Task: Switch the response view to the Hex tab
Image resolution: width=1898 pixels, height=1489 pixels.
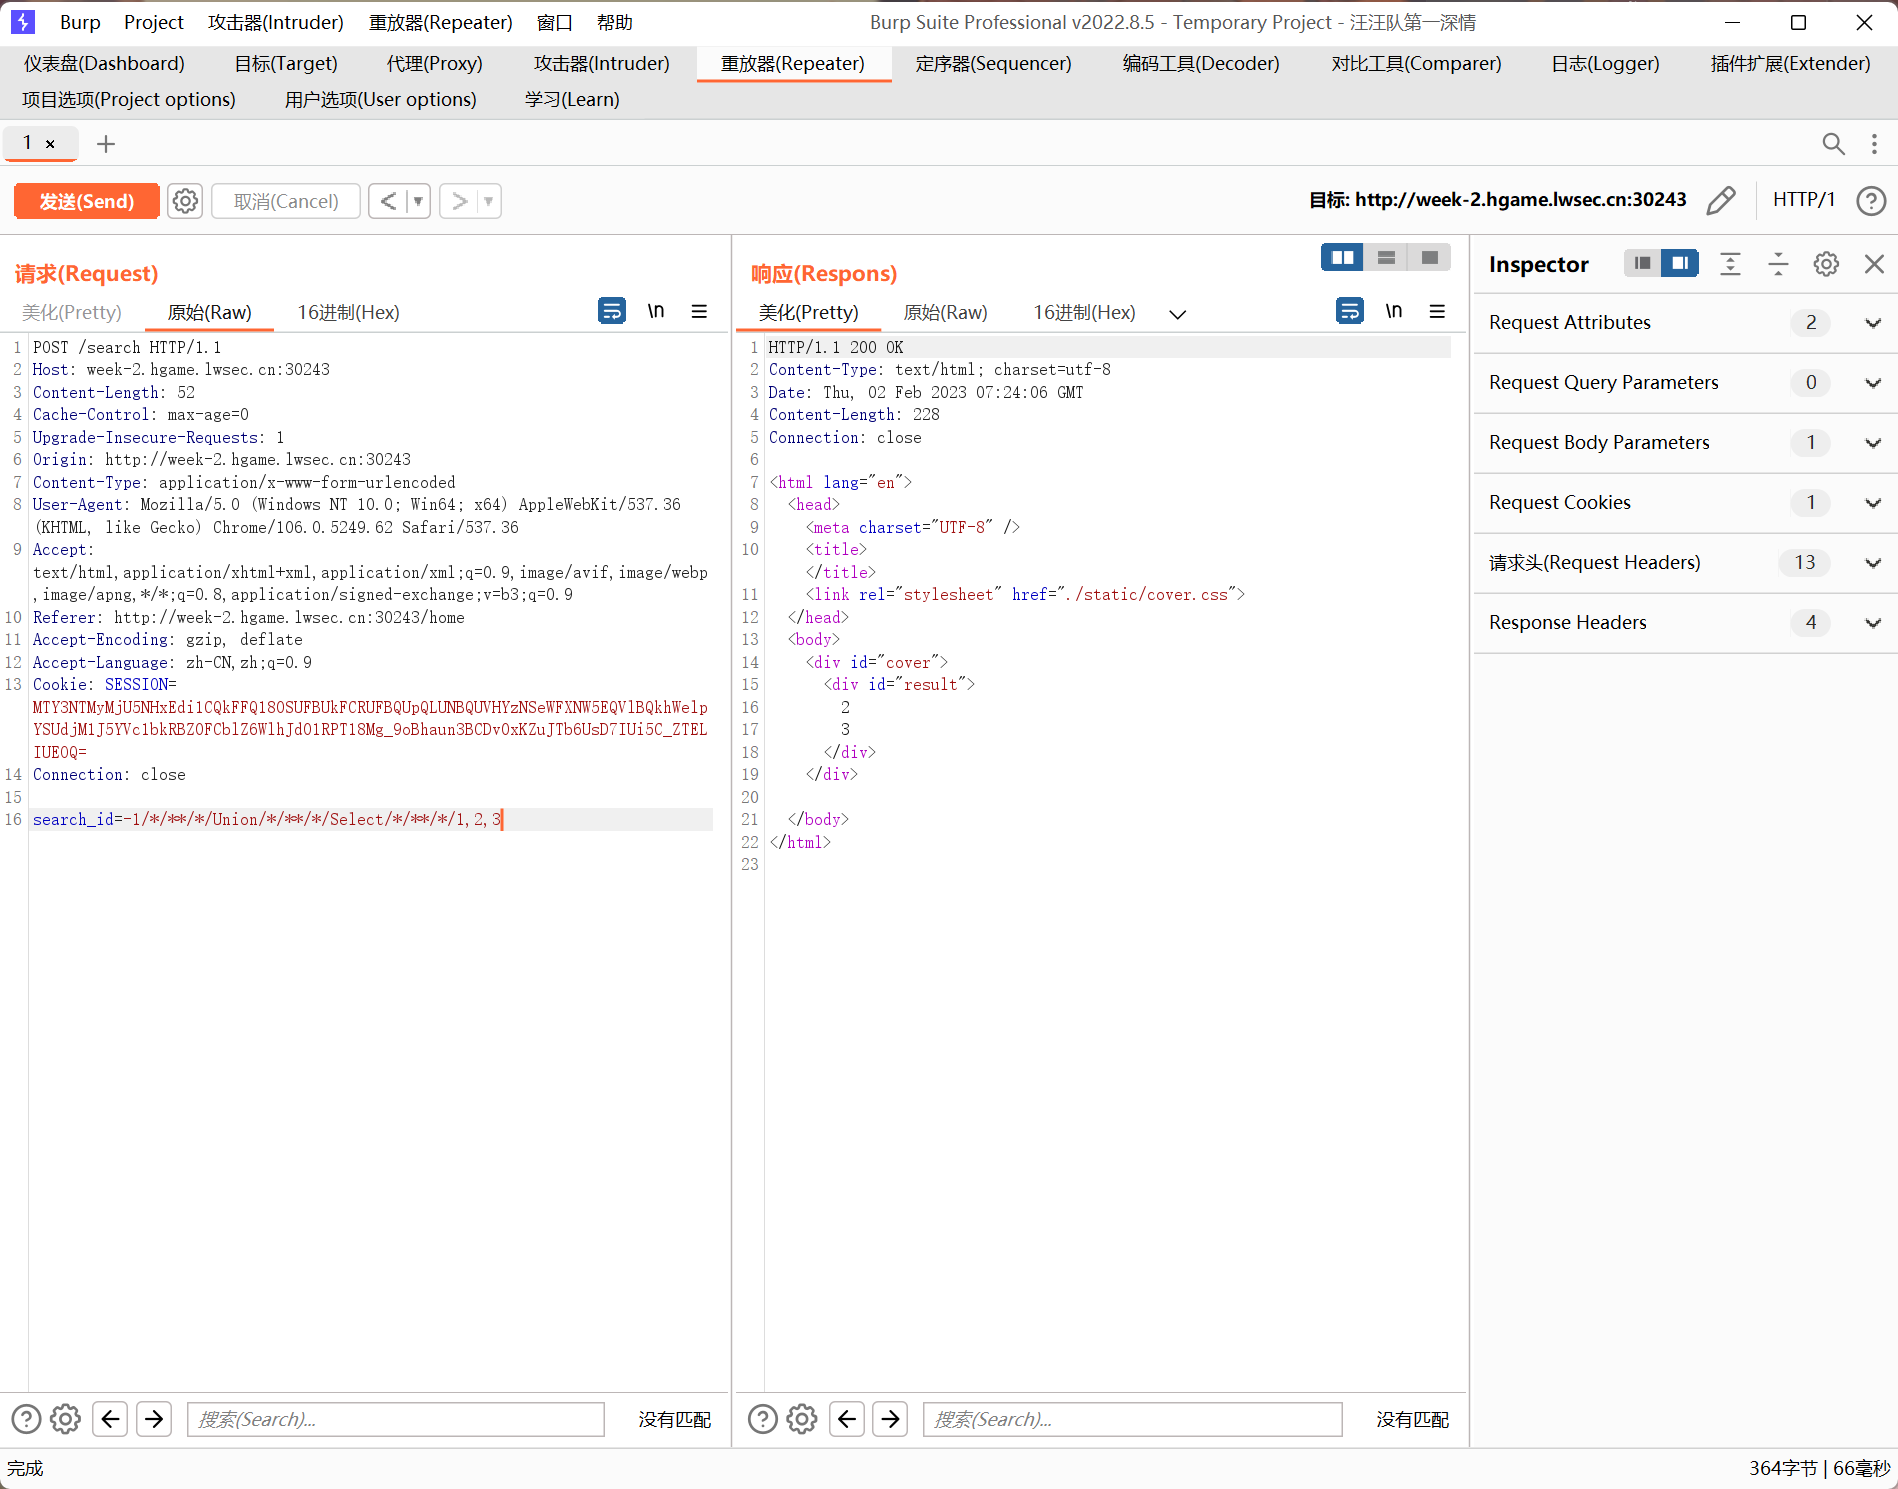Action: 1084,312
